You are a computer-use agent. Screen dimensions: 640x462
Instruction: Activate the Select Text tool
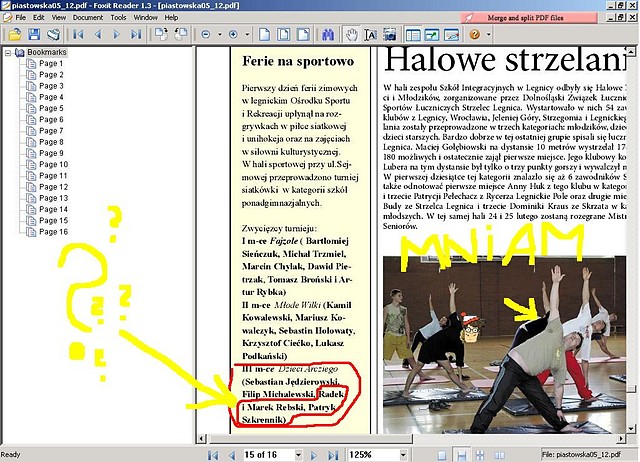371,35
